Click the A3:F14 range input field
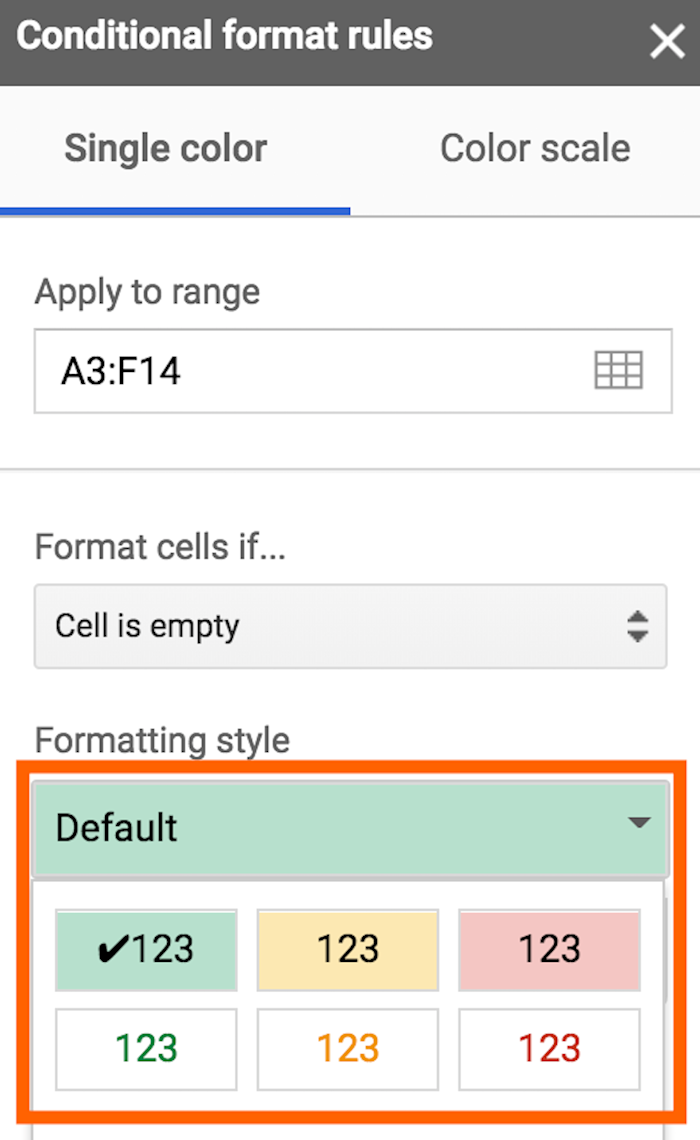Viewport: 700px width, 1140px height. tap(353, 371)
